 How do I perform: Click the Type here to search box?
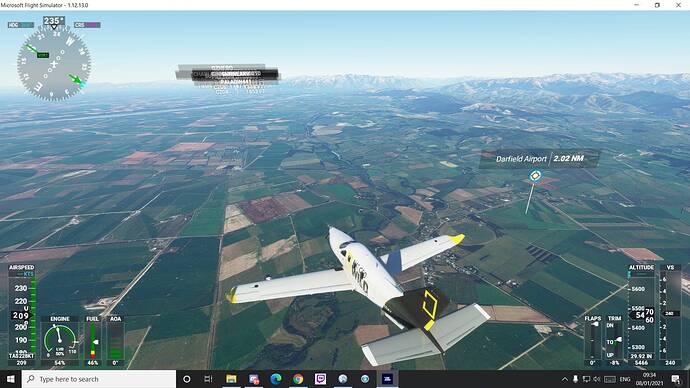click(99, 379)
